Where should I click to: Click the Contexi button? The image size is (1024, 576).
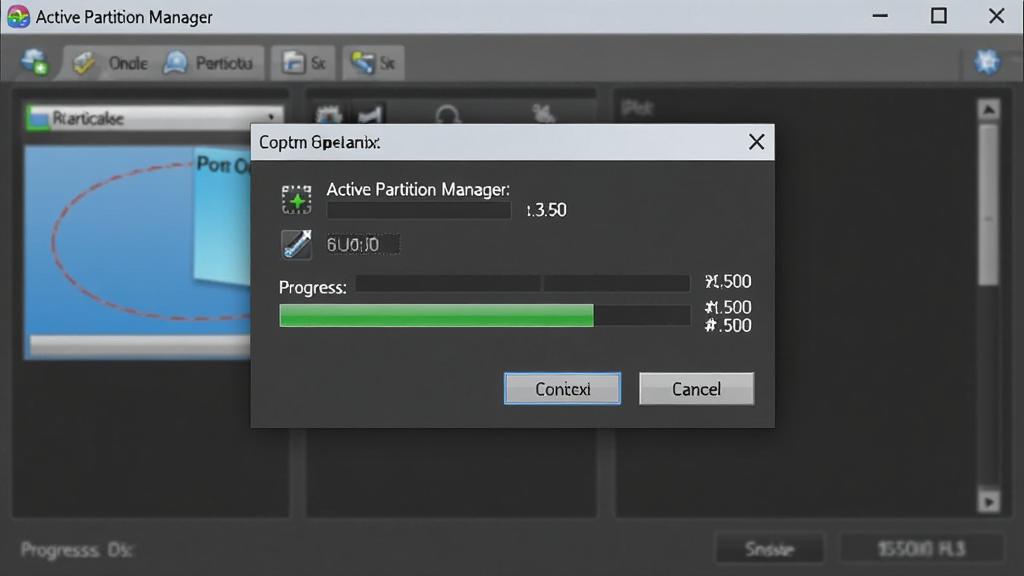562,389
